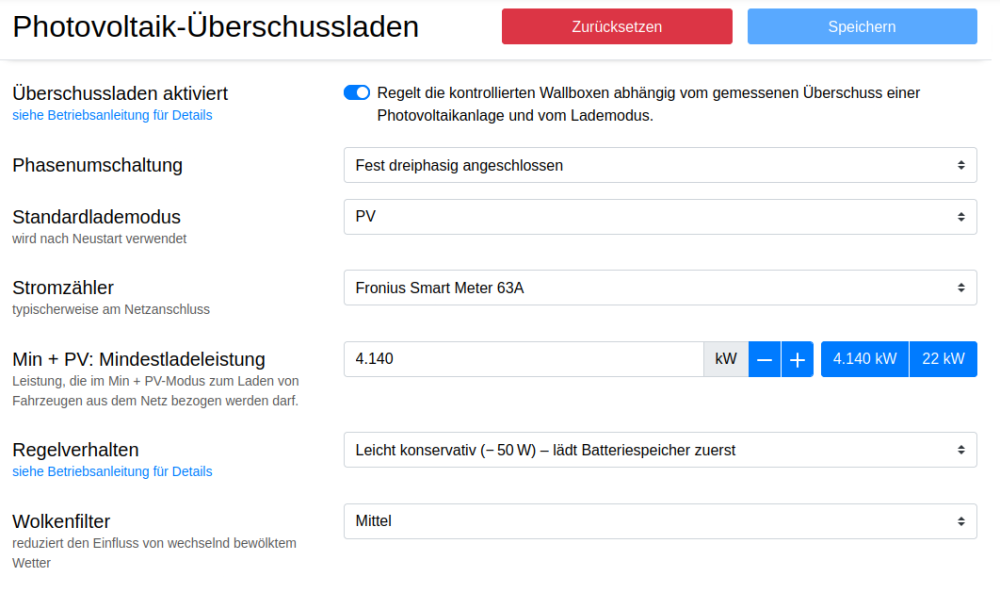Open Betriebsanleitung link under Regelverhalten

click(112, 471)
